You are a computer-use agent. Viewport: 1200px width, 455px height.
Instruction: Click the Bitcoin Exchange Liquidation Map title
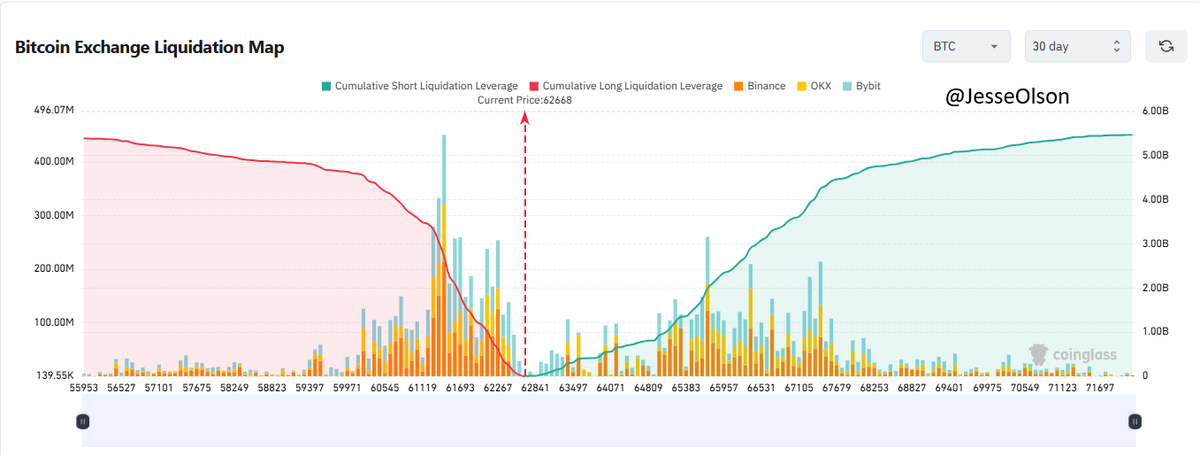click(150, 48)
